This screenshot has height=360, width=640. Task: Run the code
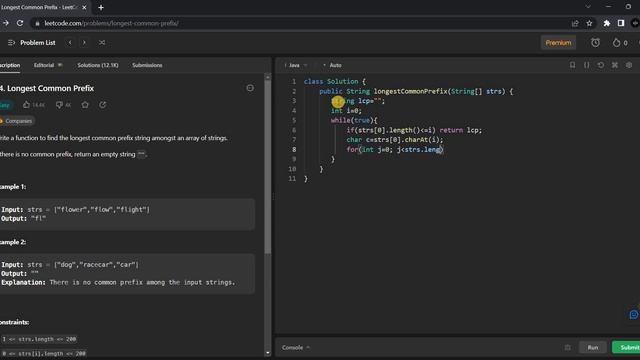click(593, 347)
